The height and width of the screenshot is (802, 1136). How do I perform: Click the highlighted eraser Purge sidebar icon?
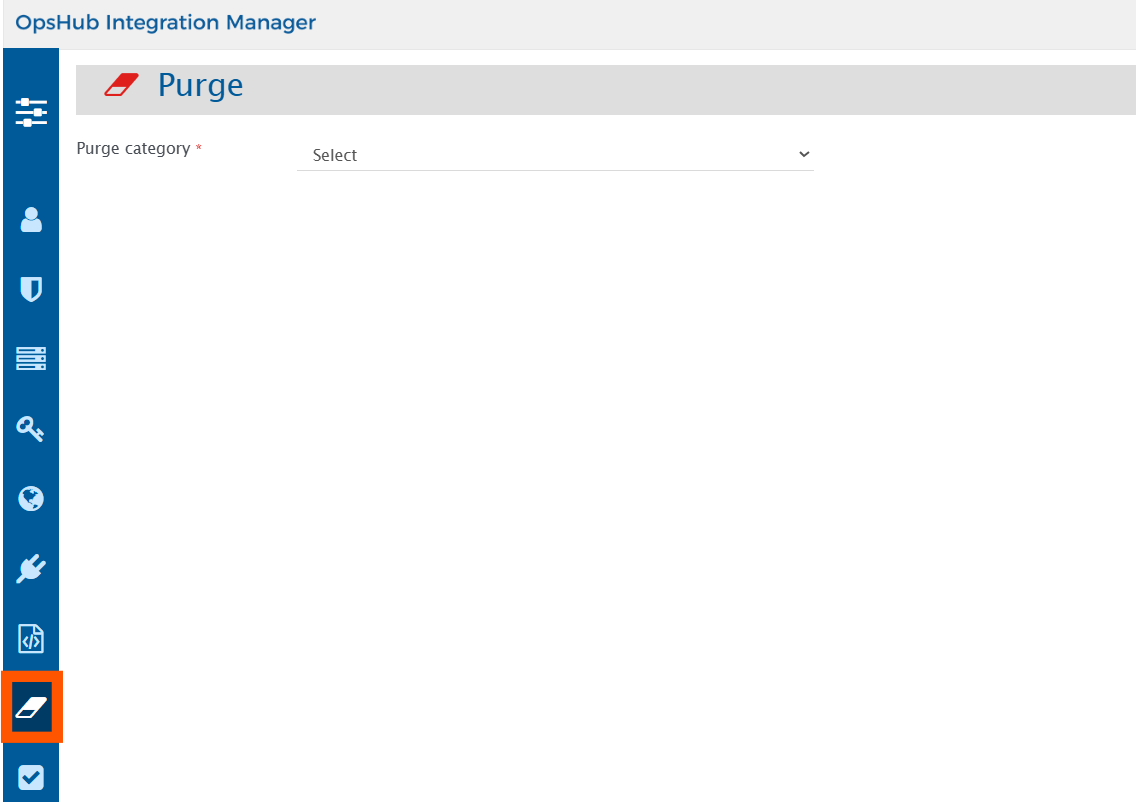point(31,707)
